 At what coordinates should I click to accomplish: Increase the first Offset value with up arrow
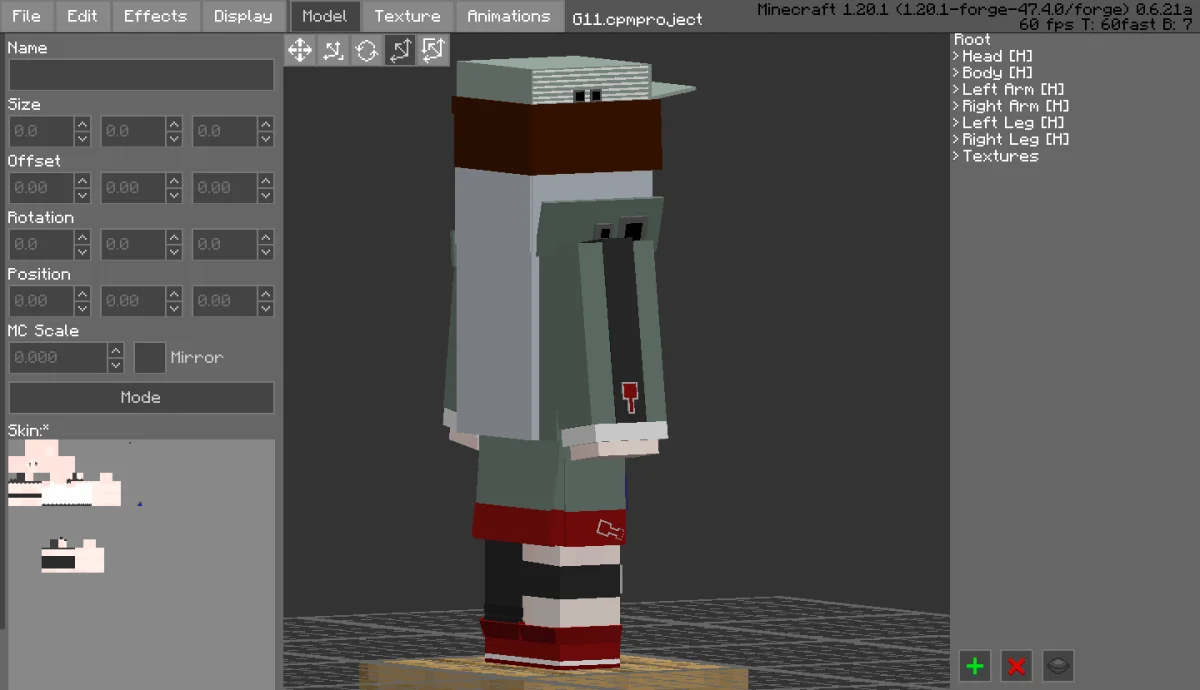pos(83,180)
